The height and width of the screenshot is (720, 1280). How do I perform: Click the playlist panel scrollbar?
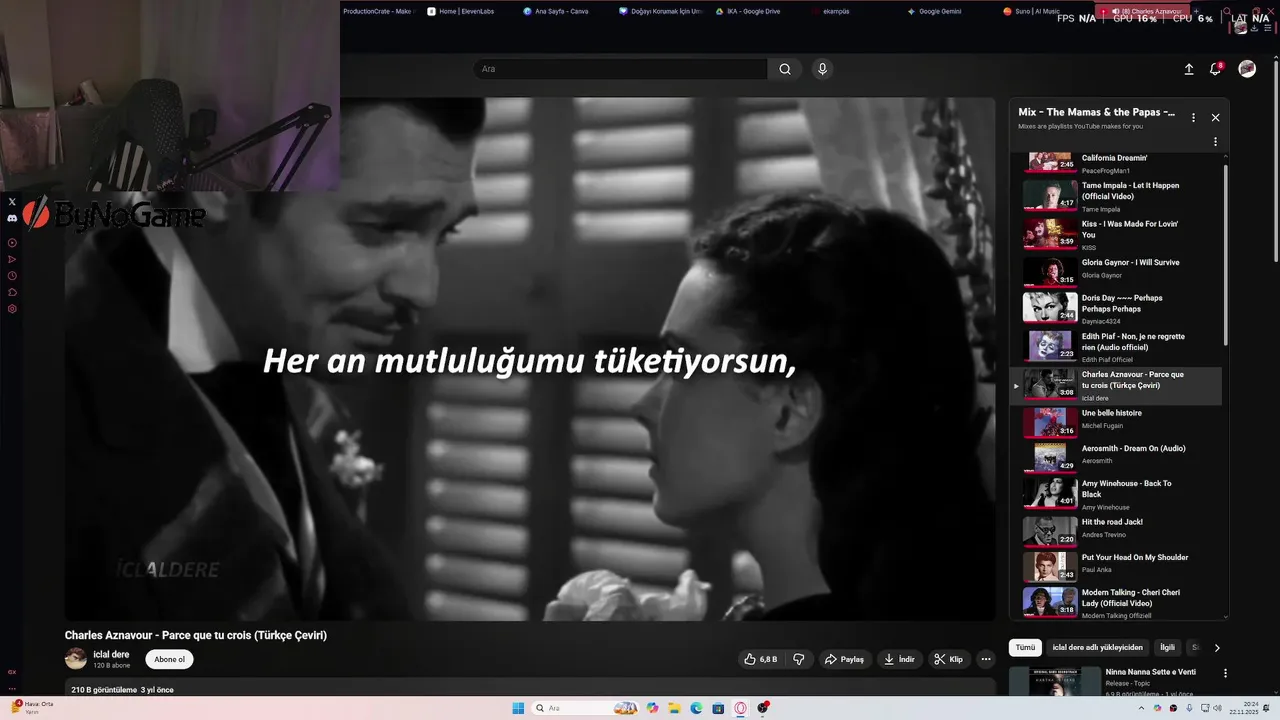click(1226, 257)
